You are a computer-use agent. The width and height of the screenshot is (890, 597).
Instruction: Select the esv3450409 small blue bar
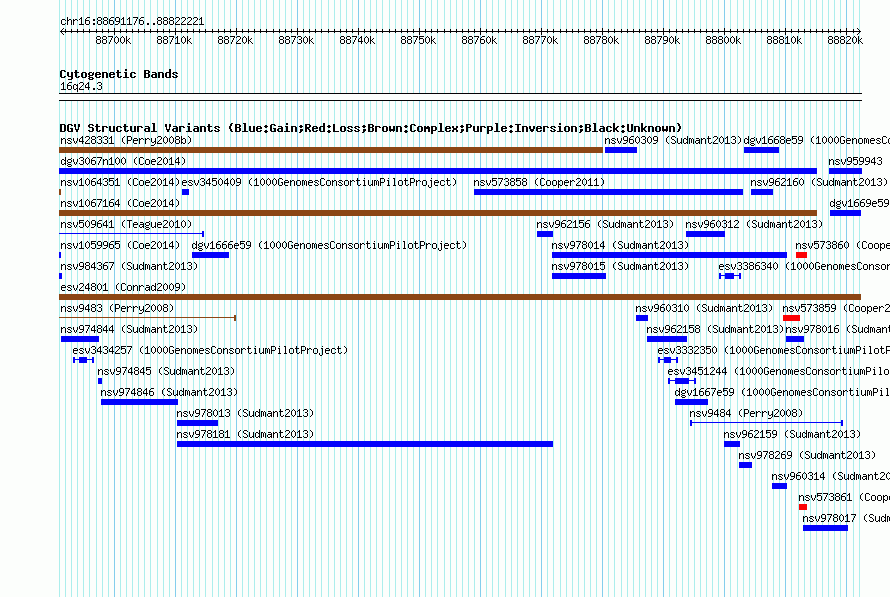(185, 192)
